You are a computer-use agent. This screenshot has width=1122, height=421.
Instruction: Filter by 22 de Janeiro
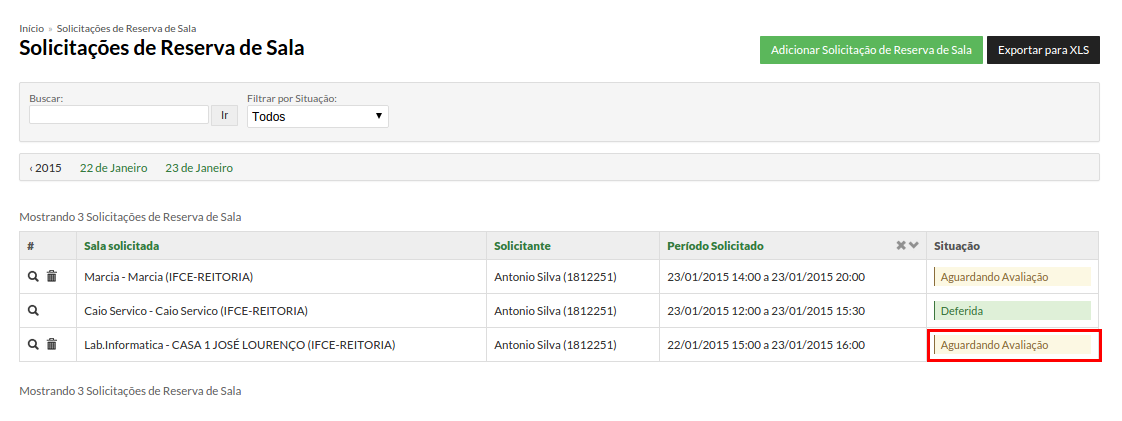tap(114, 168)
